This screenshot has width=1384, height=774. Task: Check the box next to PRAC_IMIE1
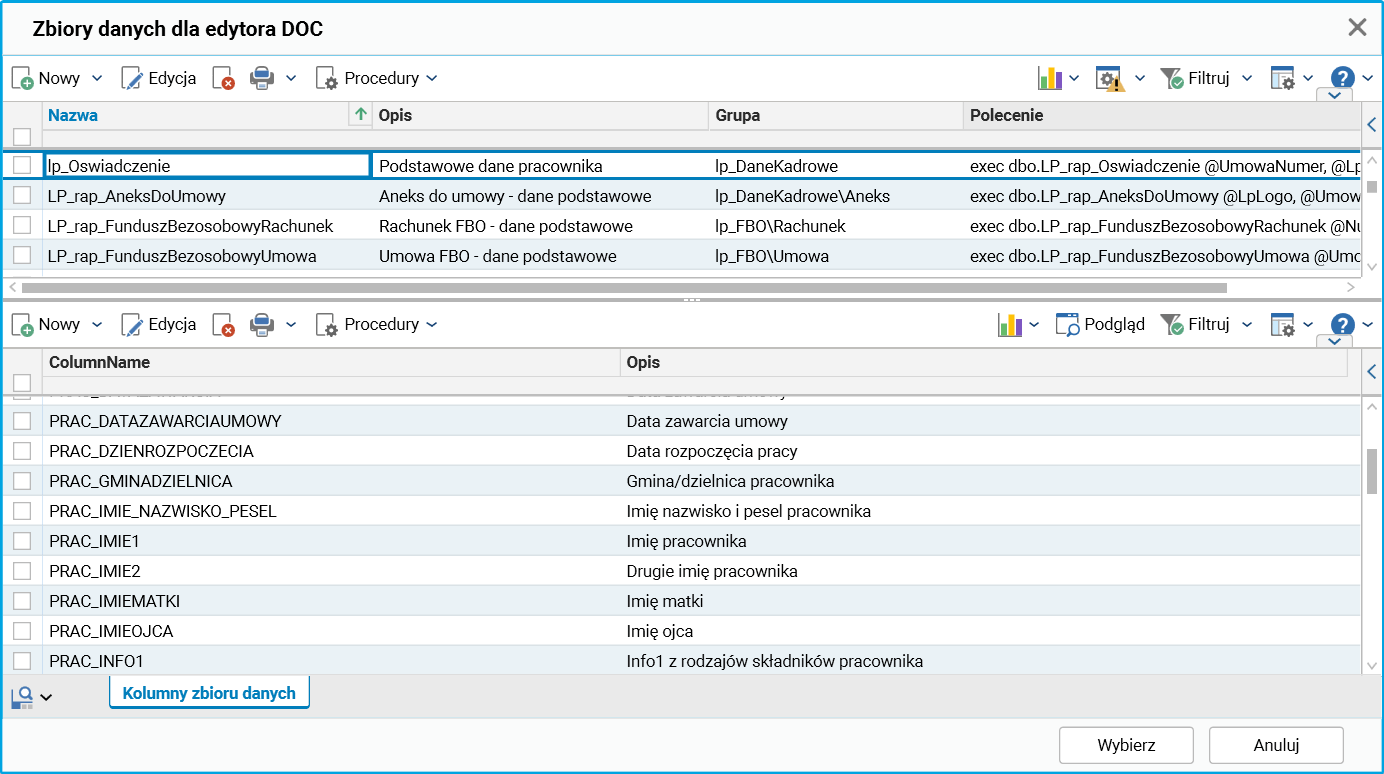[x=22, y=541]
